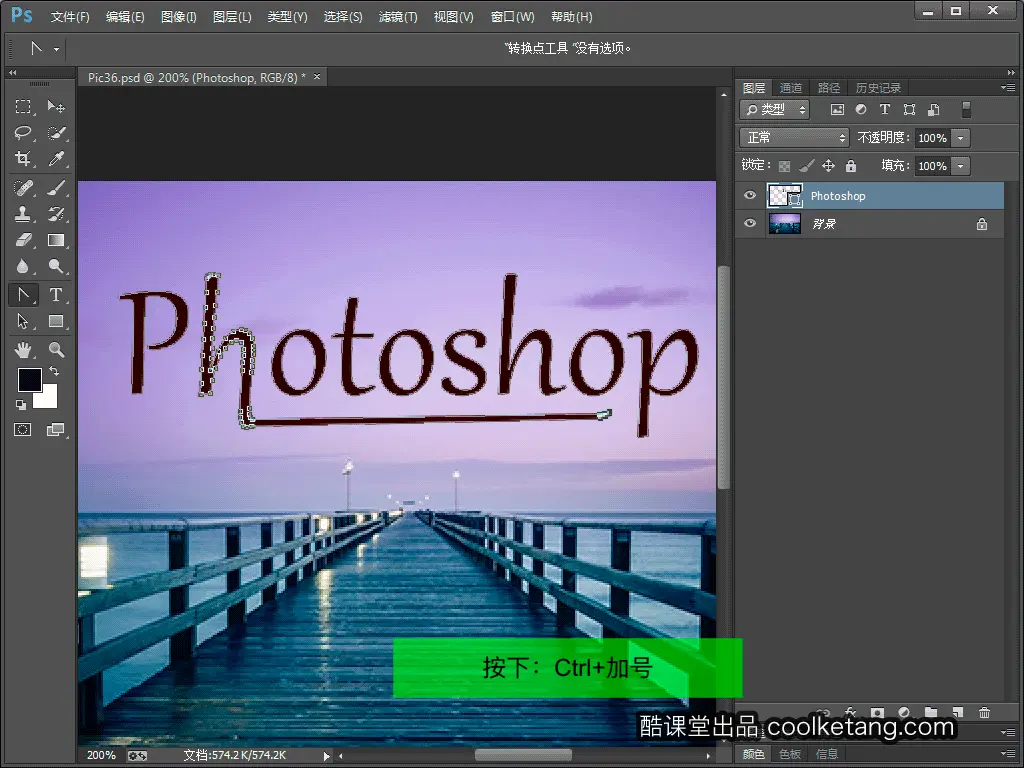Toggle pixel layer filter
This screenshot has height=768, width=1024.
837,110
